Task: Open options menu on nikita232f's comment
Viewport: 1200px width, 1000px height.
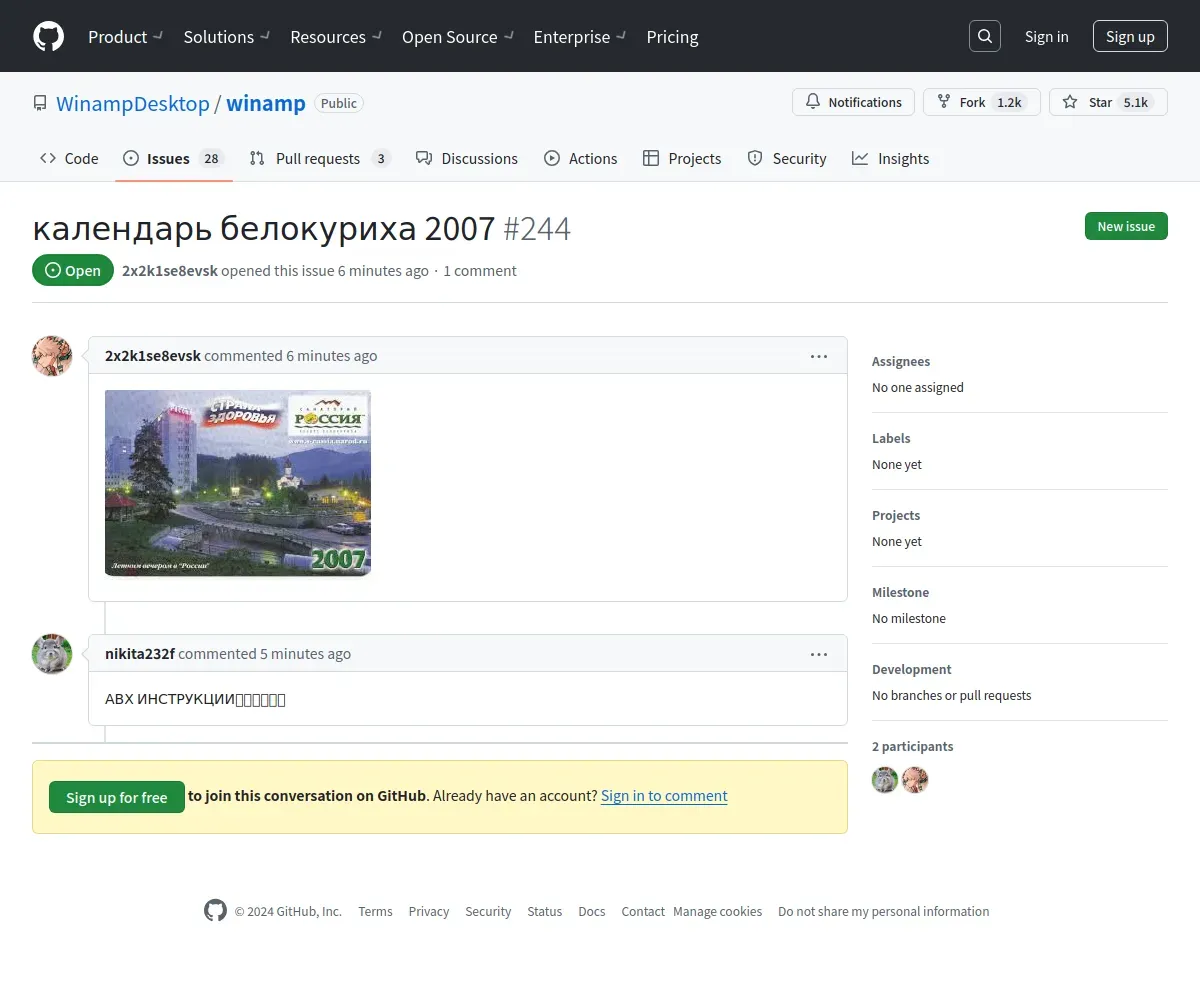Action: [x=819, y=654]
